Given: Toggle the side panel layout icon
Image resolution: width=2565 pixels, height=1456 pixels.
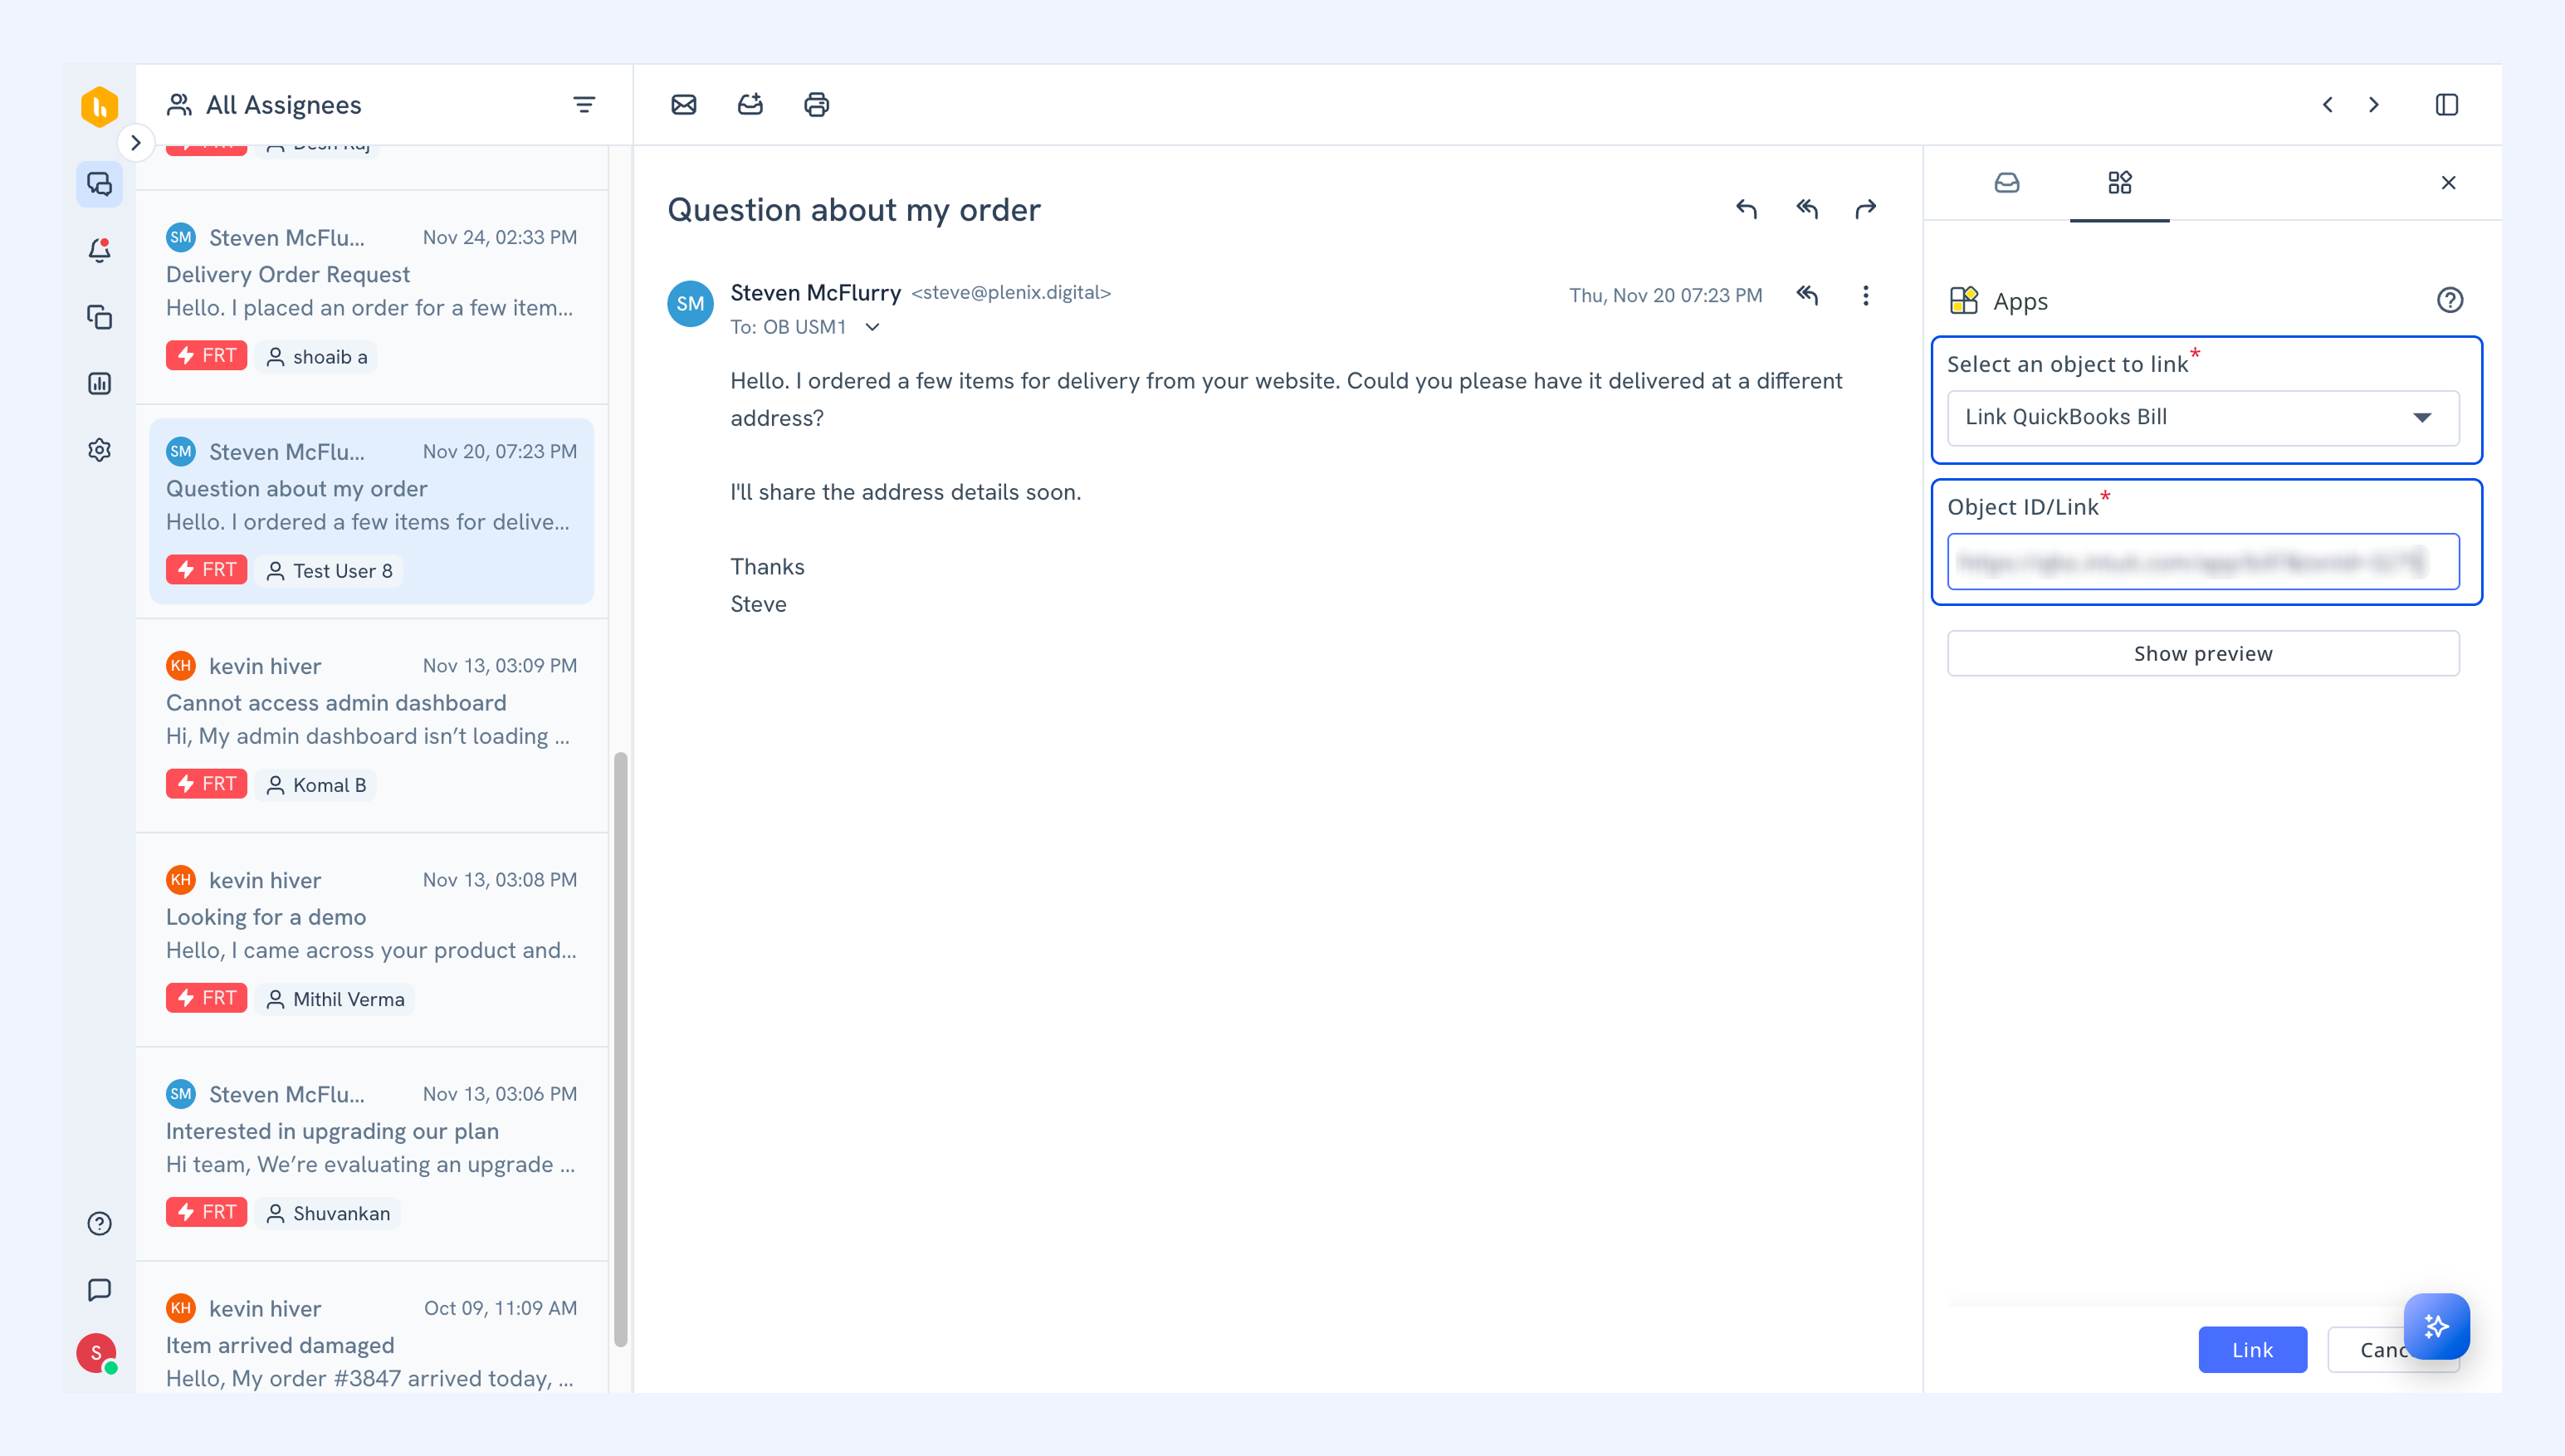Looking at the screenshot, I should point(2446,105).
